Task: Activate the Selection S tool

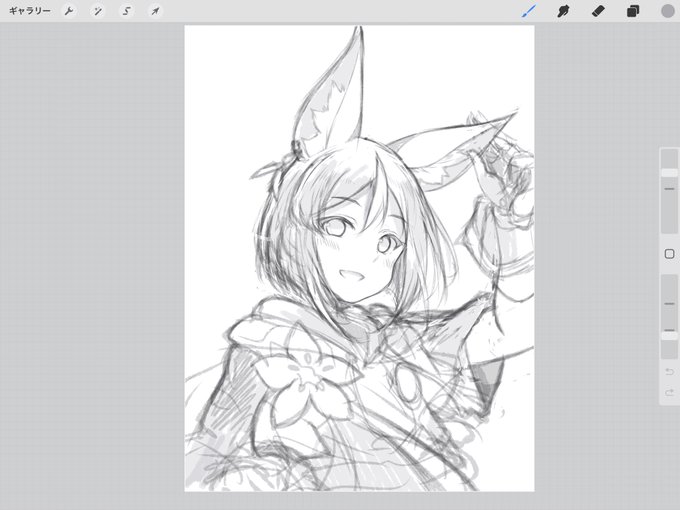Action: pyautogui.click(x=126, y=11)
